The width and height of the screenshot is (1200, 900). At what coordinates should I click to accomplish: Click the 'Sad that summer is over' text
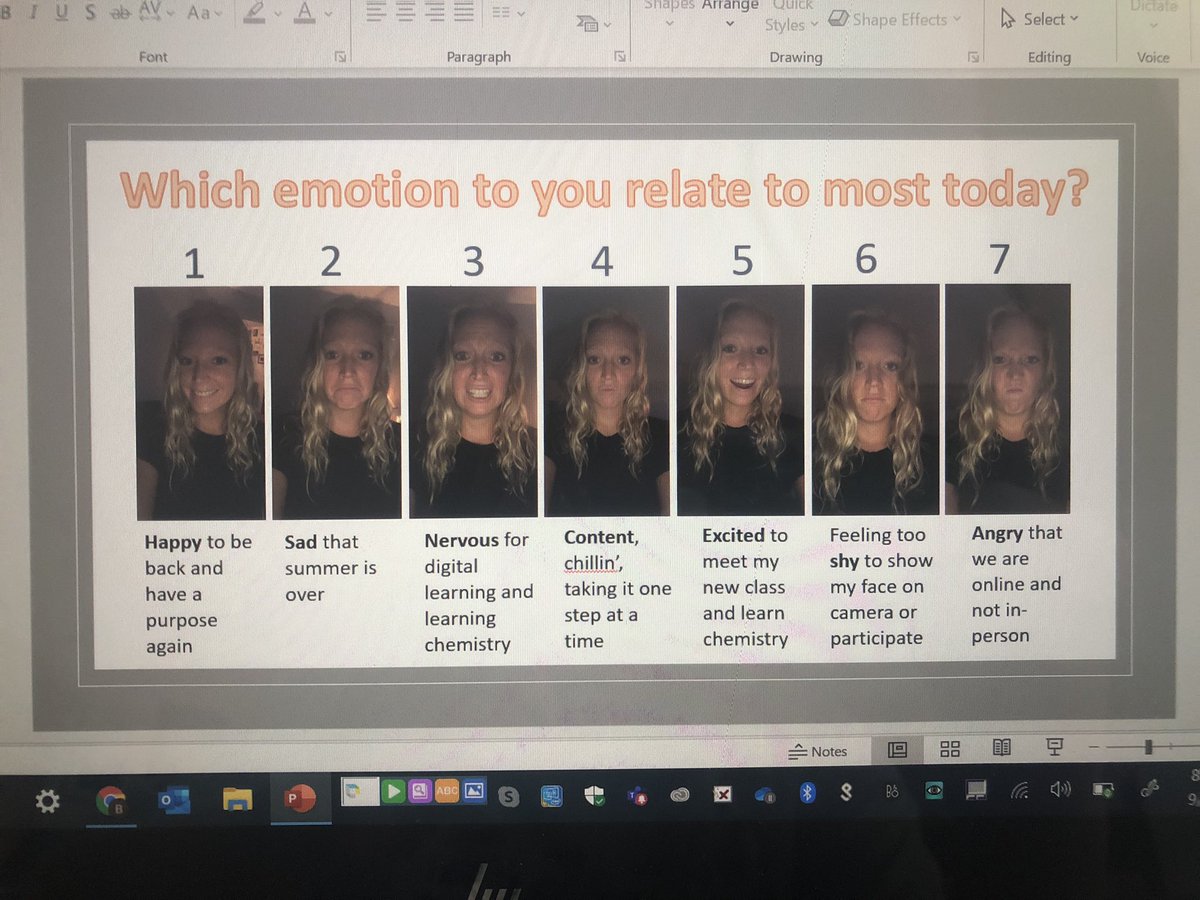tap(330, 568)
